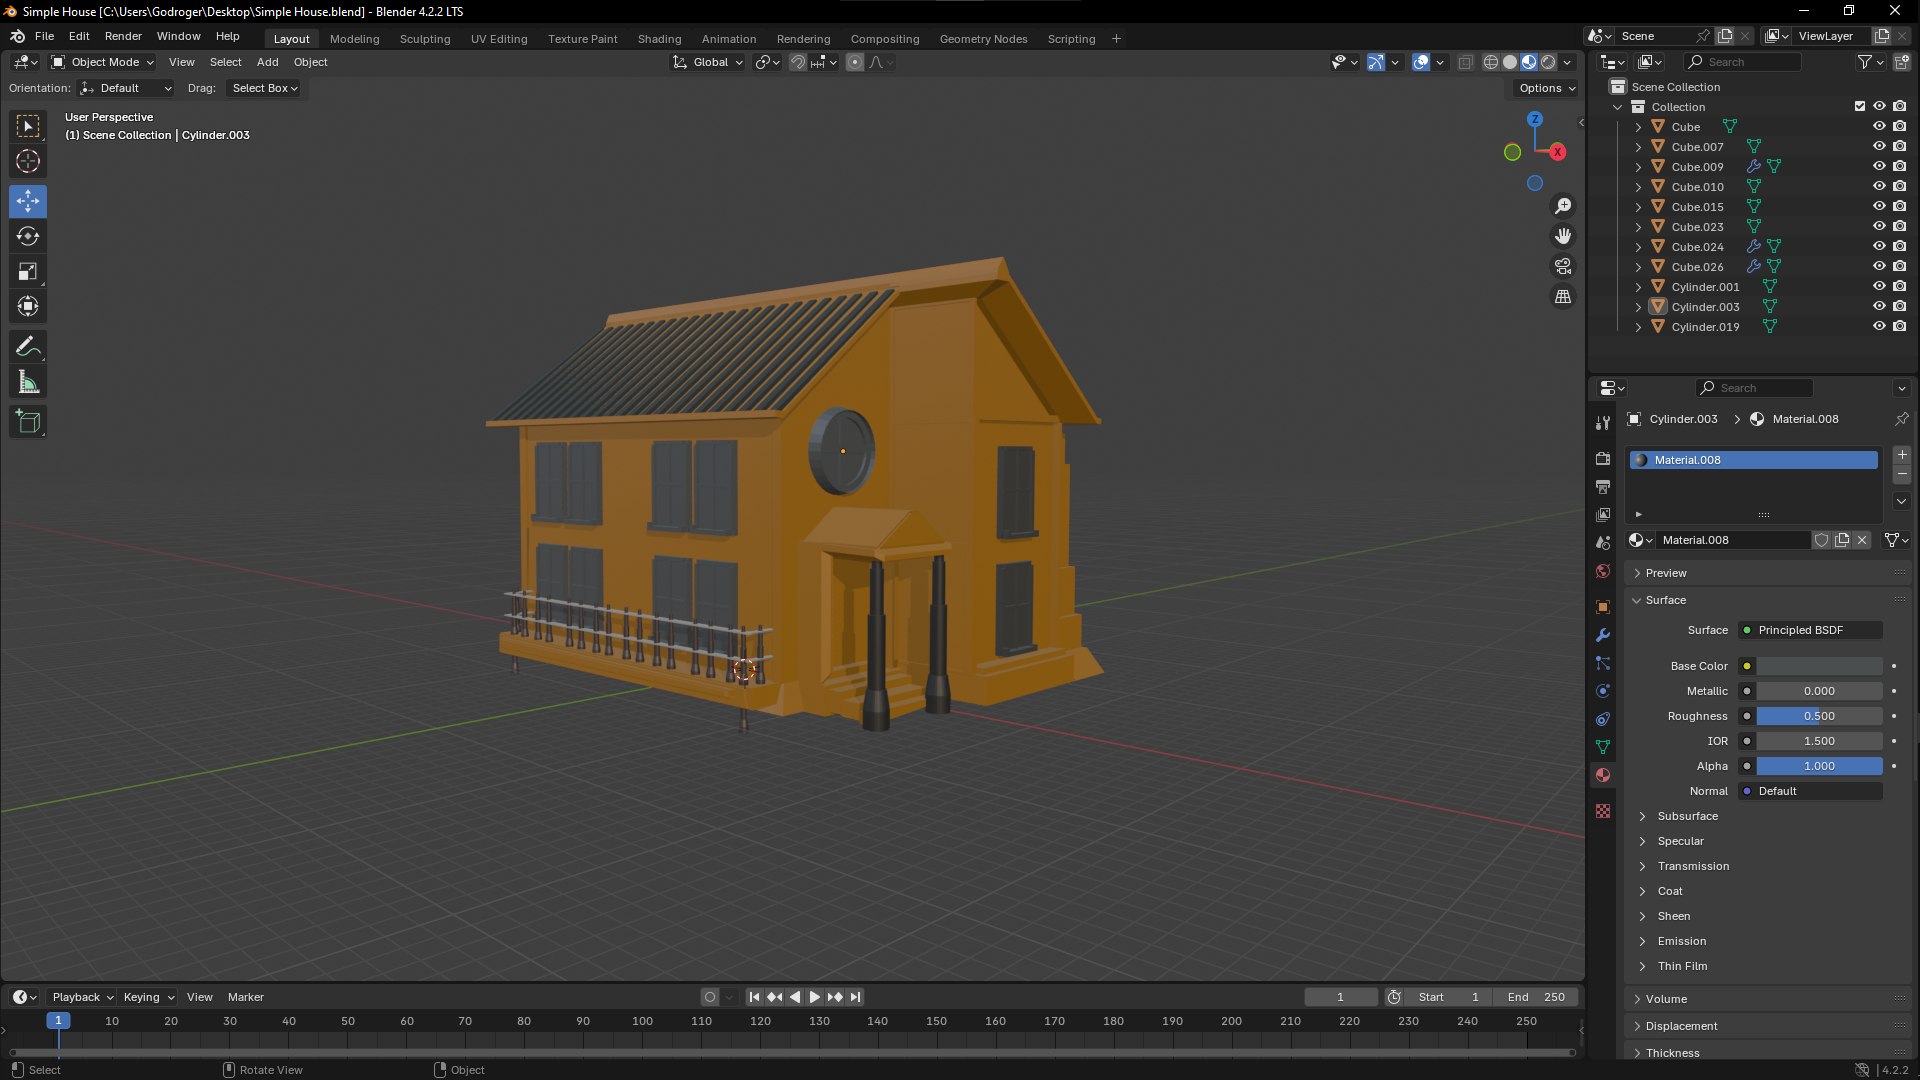Image resolution: width=1920 pixels, height=1080 pixels.
Task: Open the Global orientation dropdown
Action: point(708,62)
